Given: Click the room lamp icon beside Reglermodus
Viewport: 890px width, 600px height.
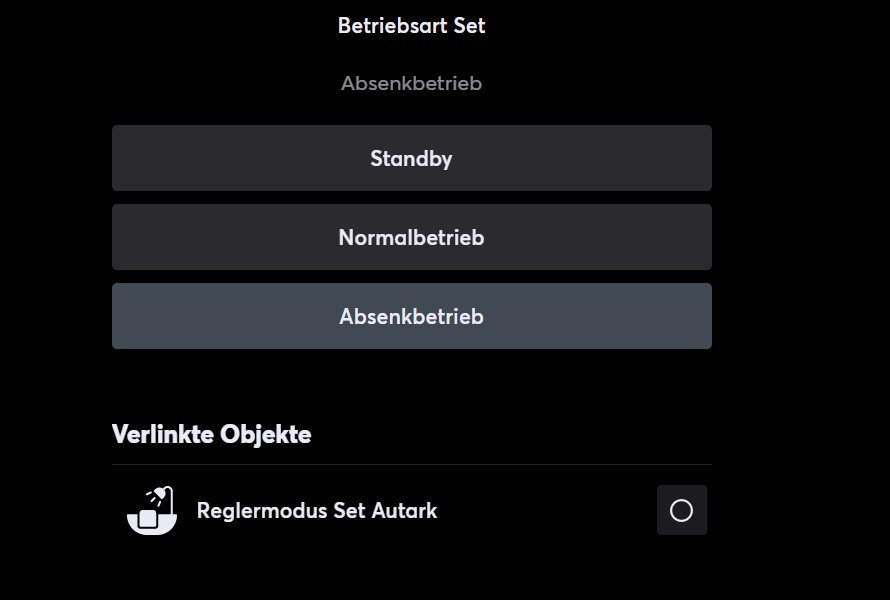Looking at the screenshot, I should 152,510.
